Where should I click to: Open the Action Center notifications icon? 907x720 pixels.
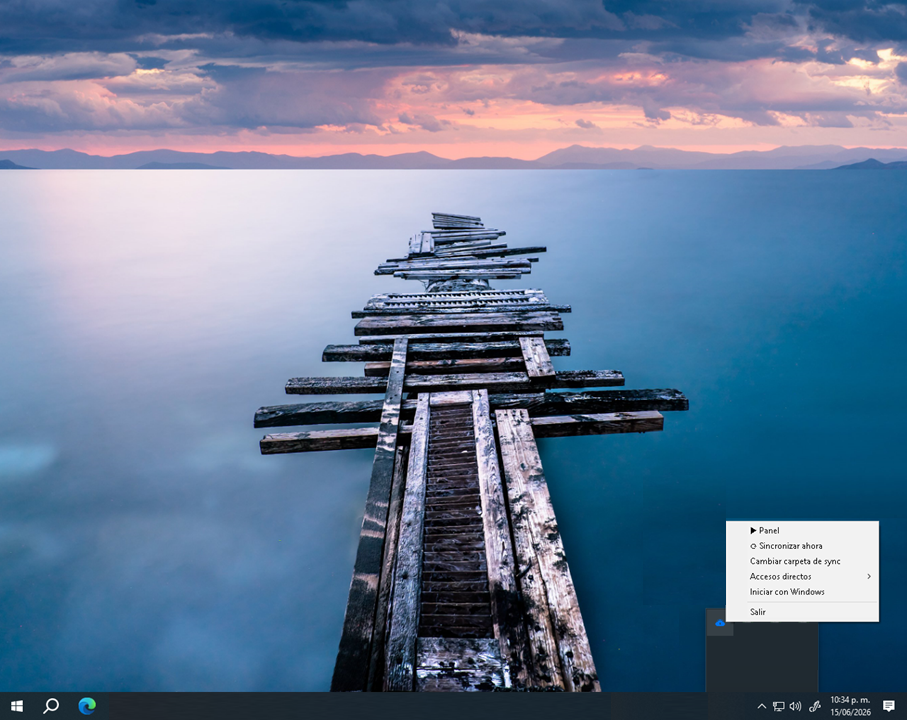(x=888, y=706)
